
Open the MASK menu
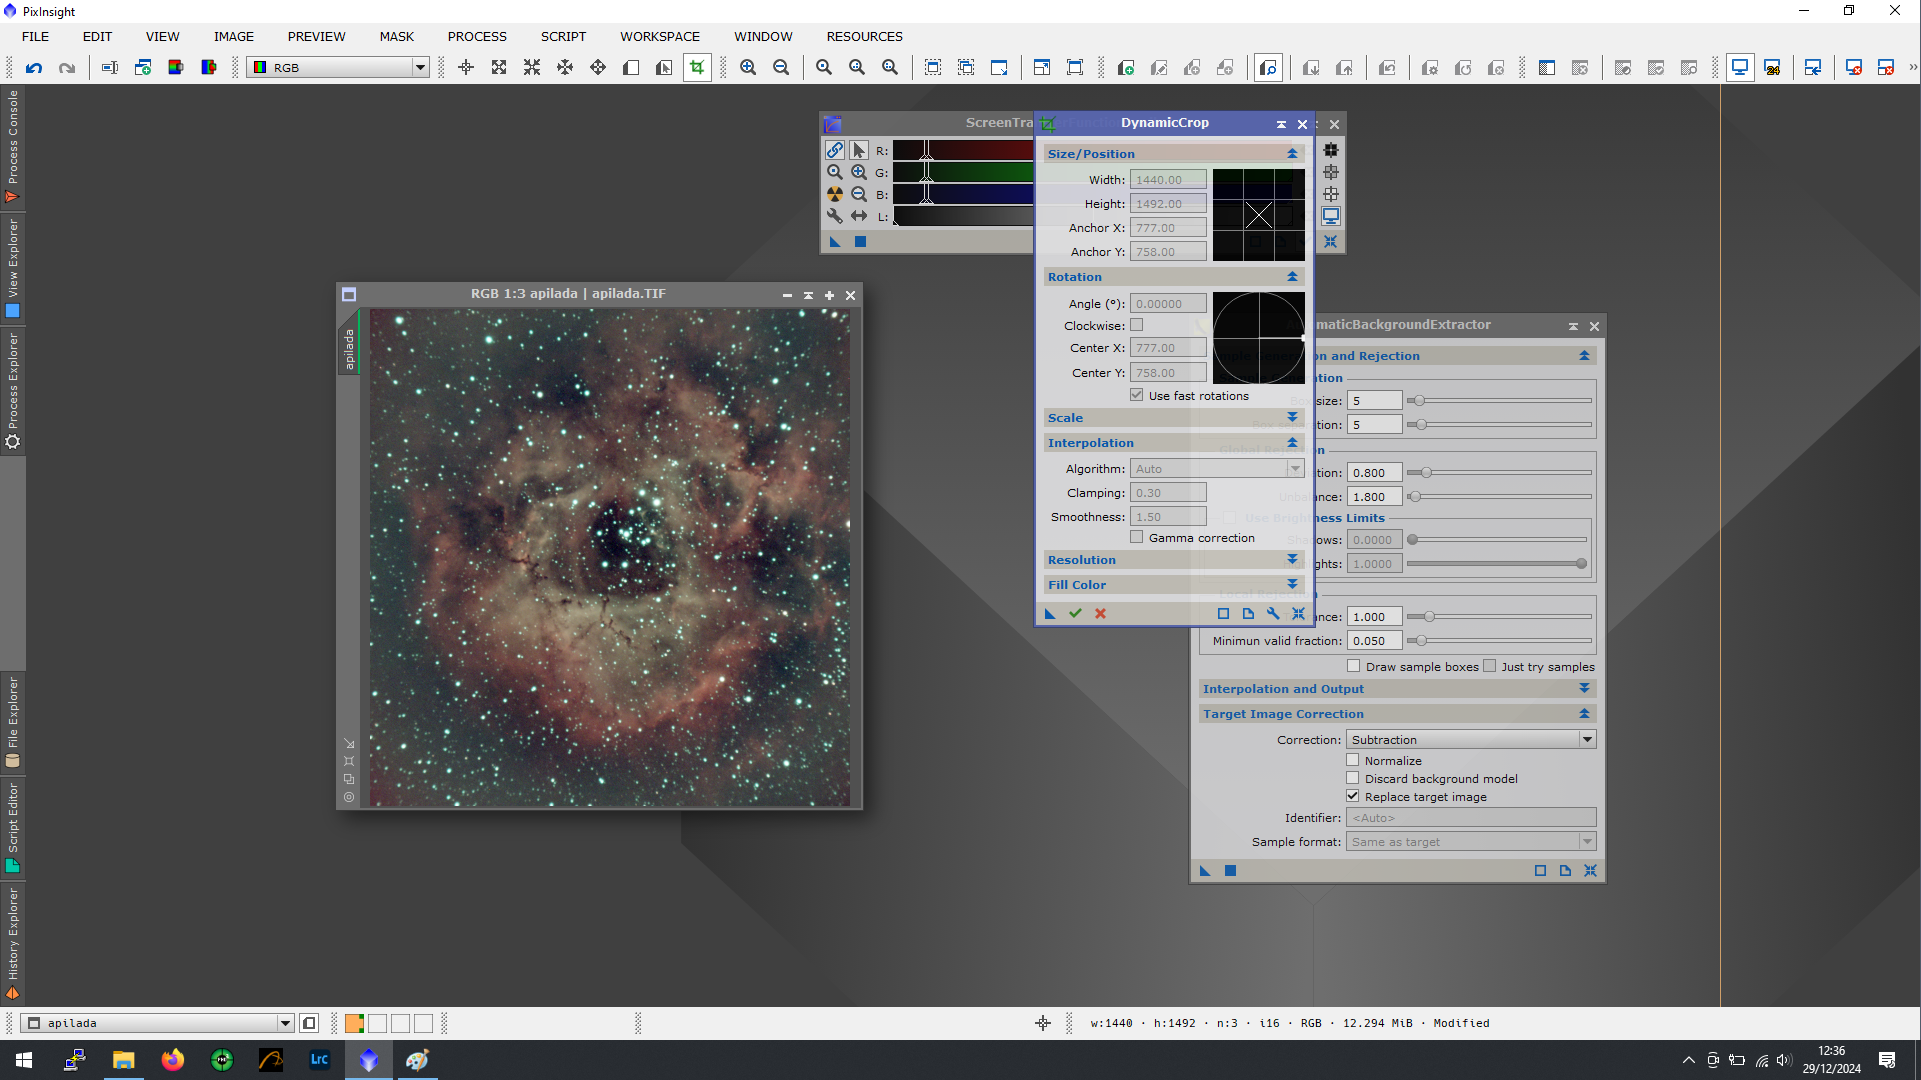click(397, 36)
